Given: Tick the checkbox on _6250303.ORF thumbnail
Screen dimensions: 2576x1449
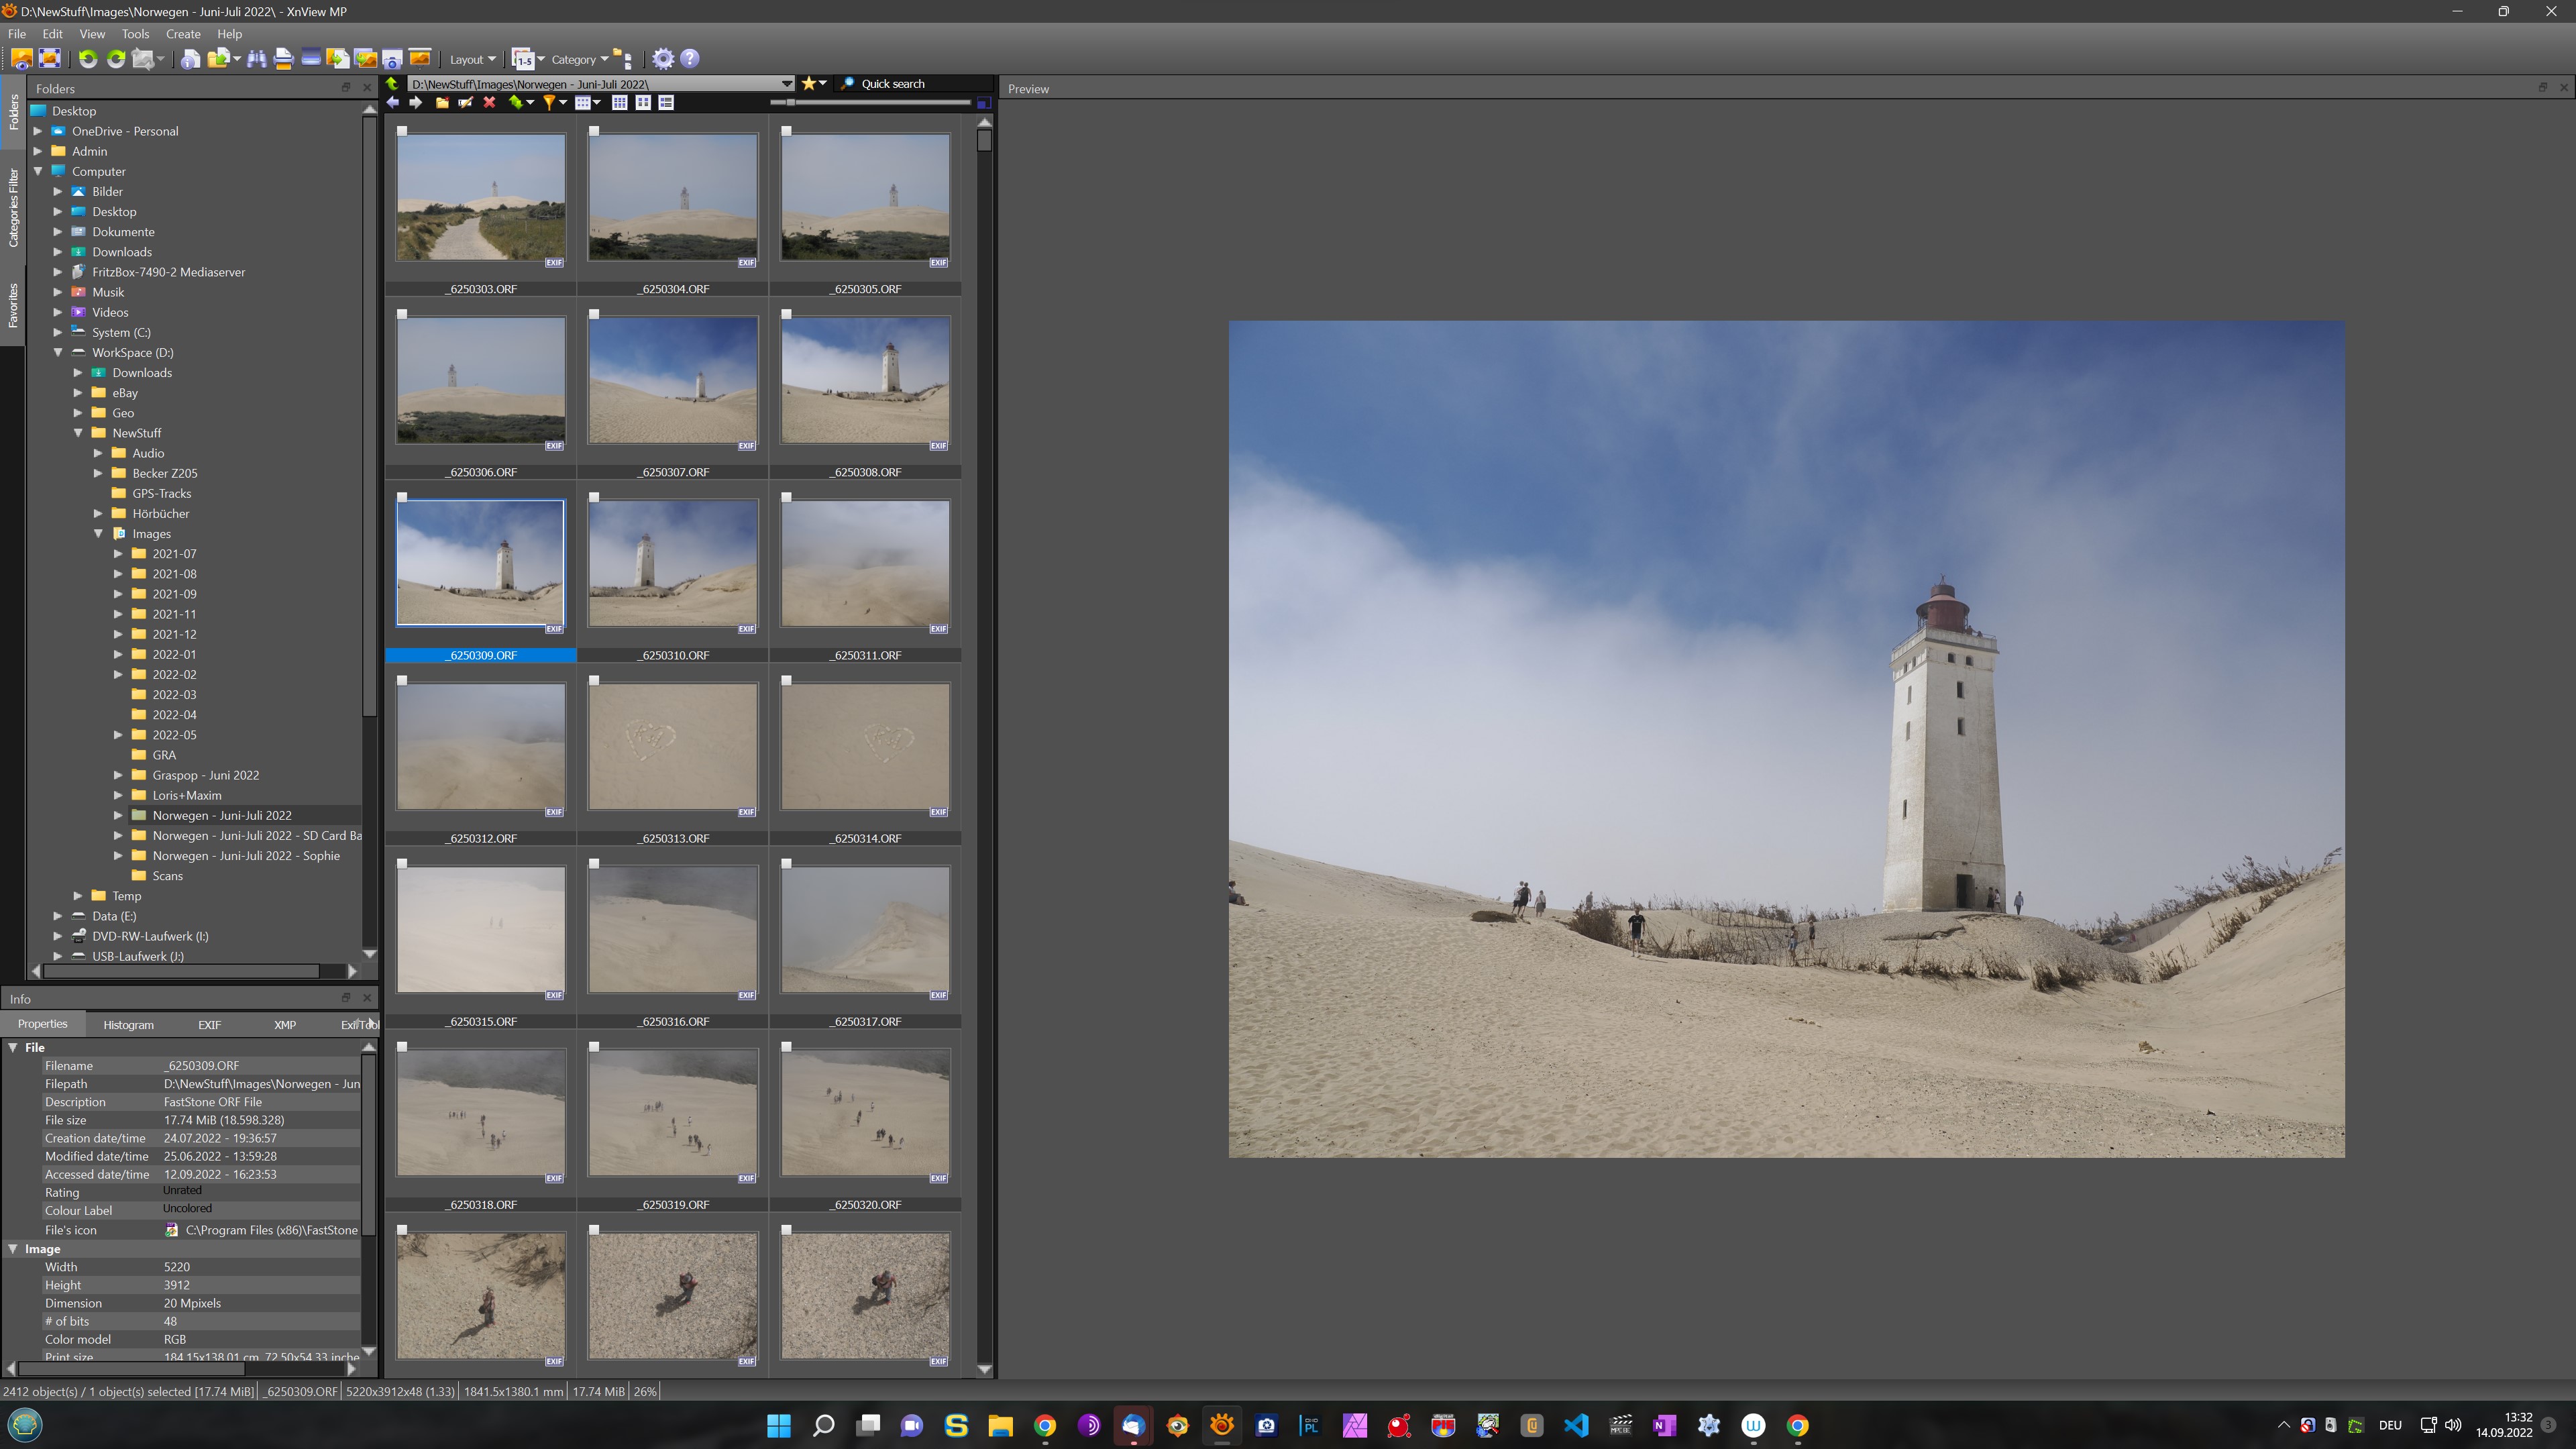Looking at the screenshot, I should coord(402,131).
